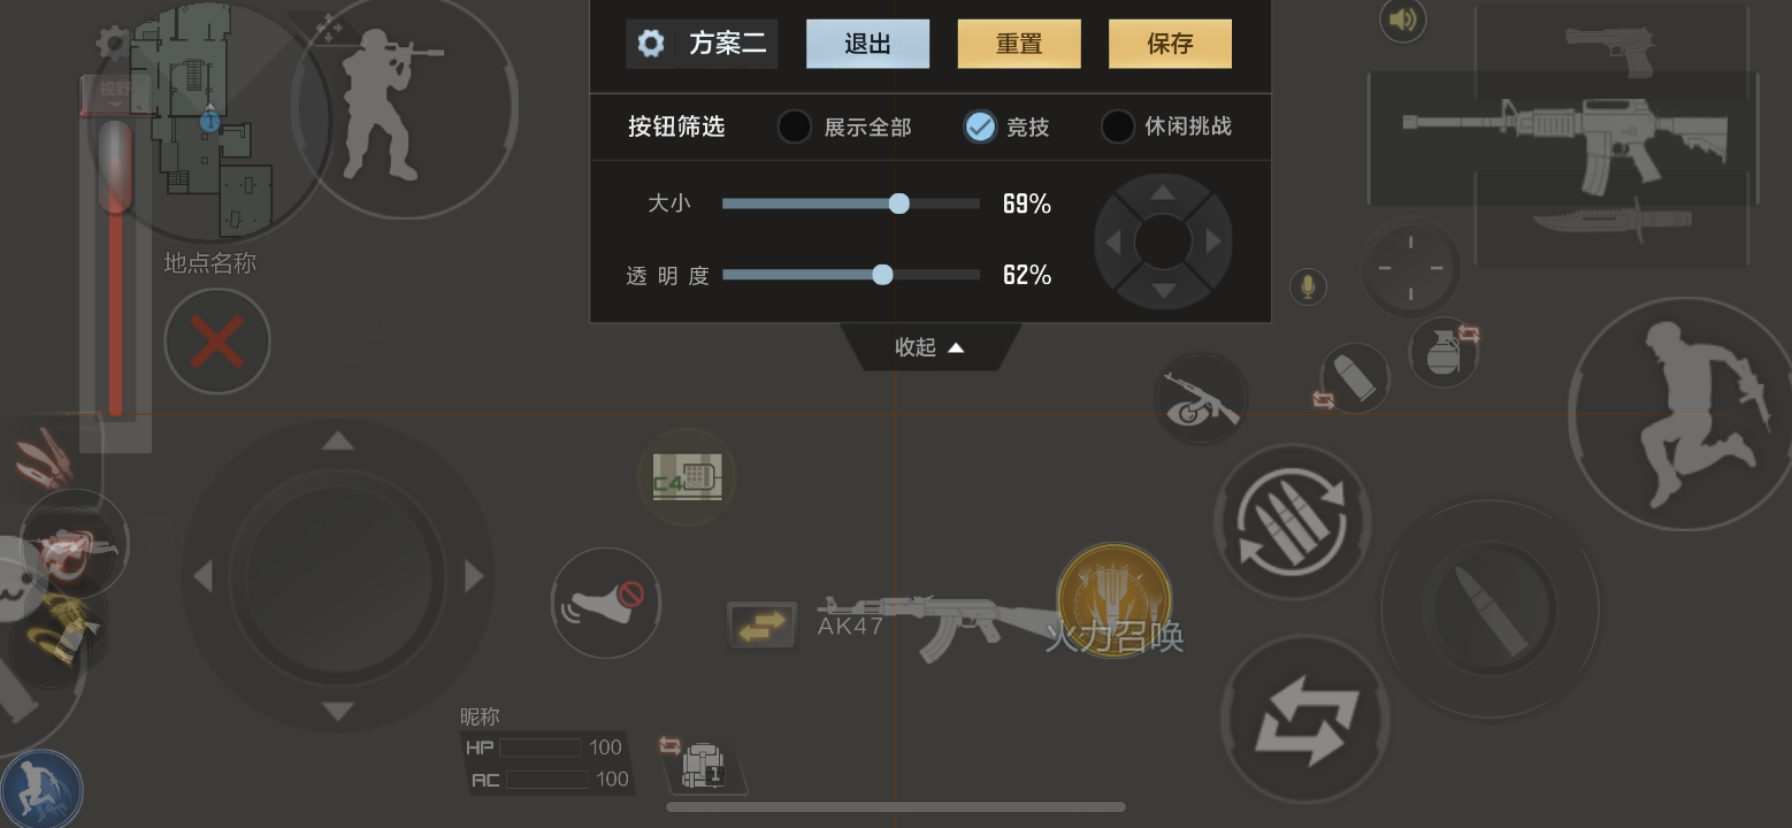
Task: Choose the 展示全部 filter option
Action: point(845,127)
